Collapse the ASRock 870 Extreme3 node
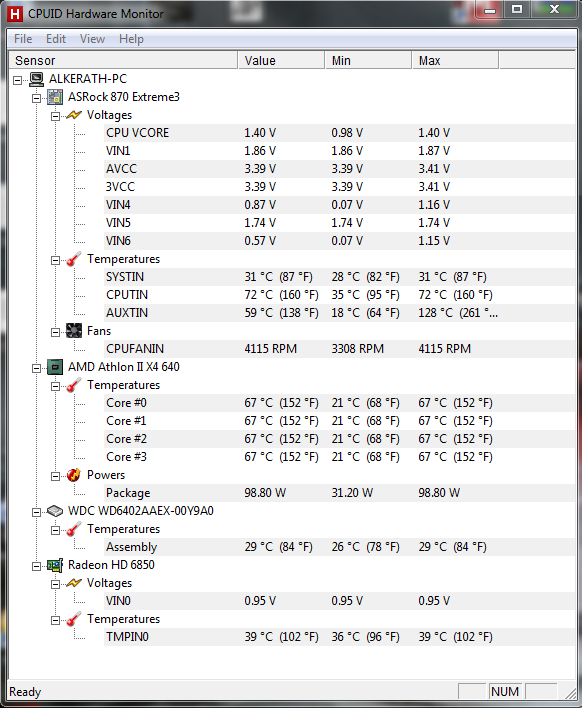582x708 pixels. point(37,98)
